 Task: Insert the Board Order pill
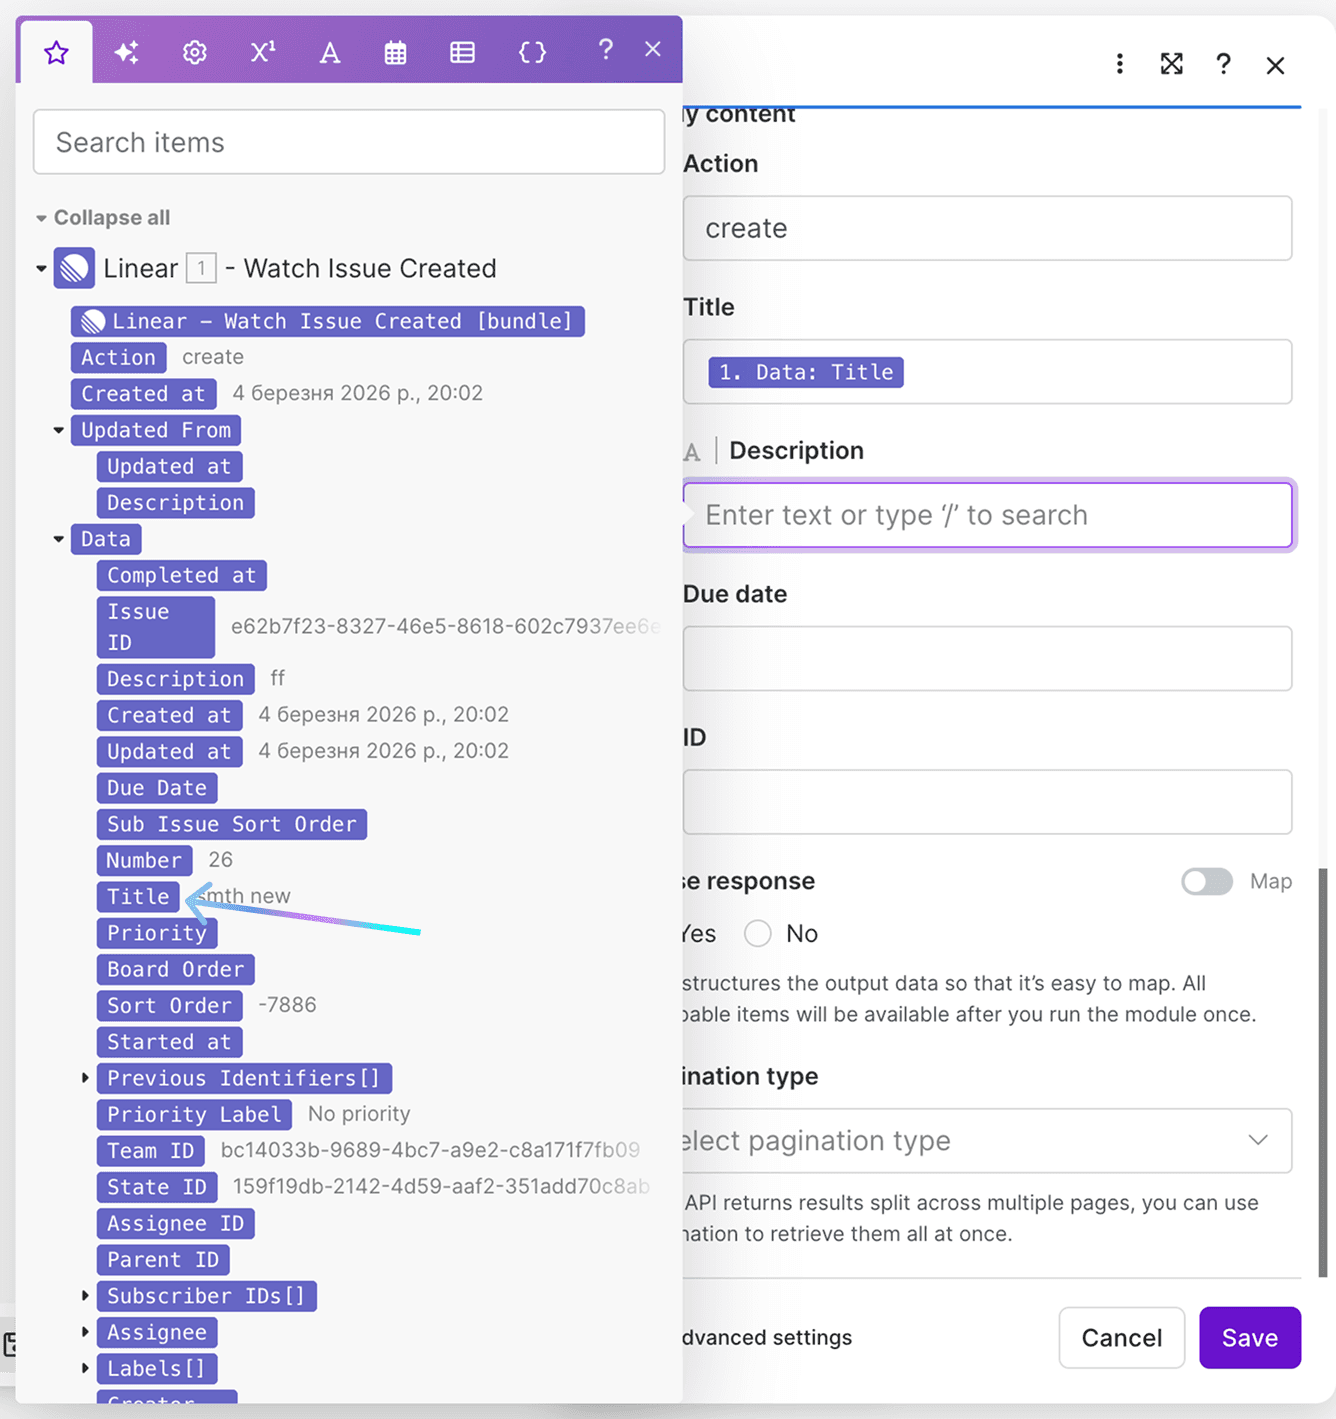(175, 969)
